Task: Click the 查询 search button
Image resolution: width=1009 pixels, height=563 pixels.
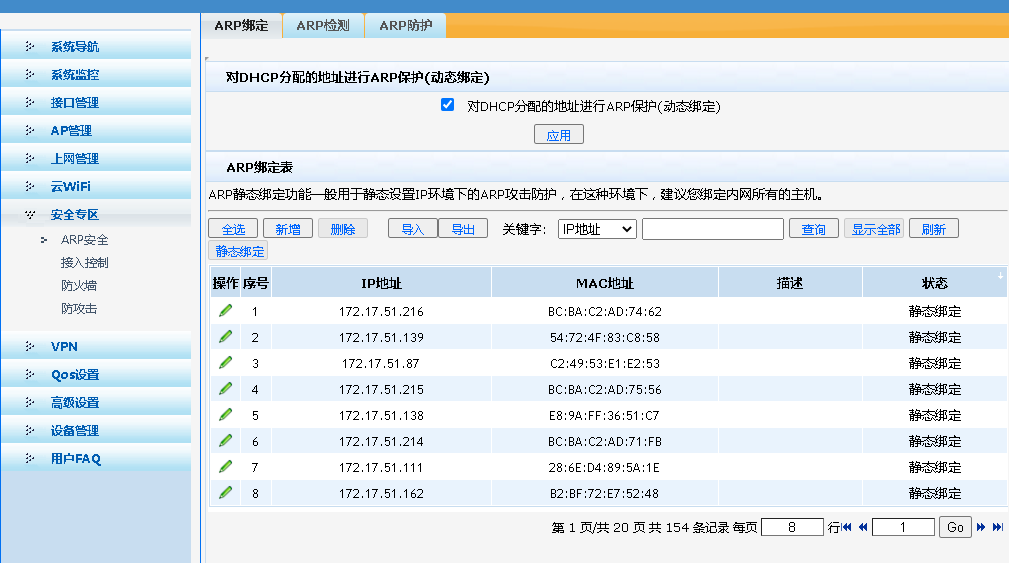Action: pos(813,228)
